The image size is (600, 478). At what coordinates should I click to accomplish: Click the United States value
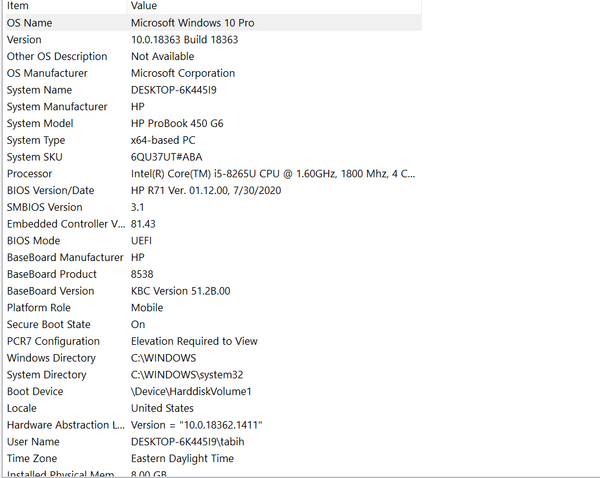tap(162, 408)
